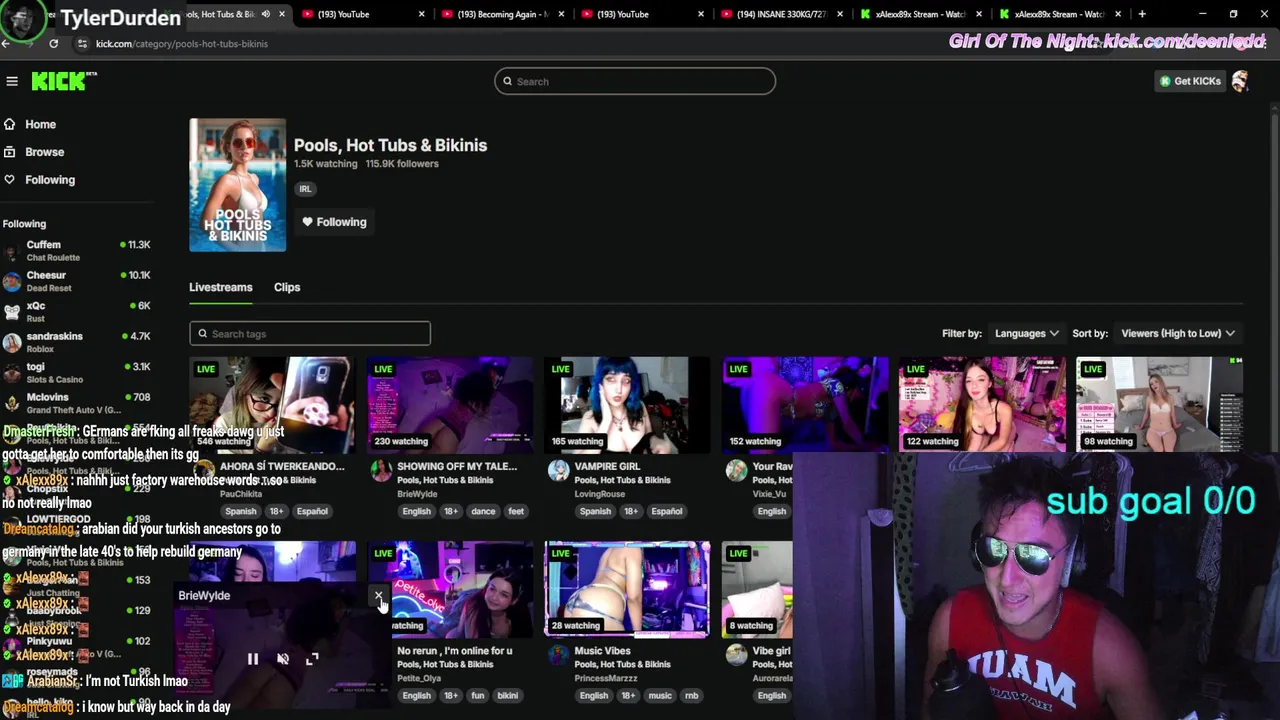Image resolution: width=1280 pixels, height=720 pixels.
Task: Click the Search tags field
Action: coord(310,334)
